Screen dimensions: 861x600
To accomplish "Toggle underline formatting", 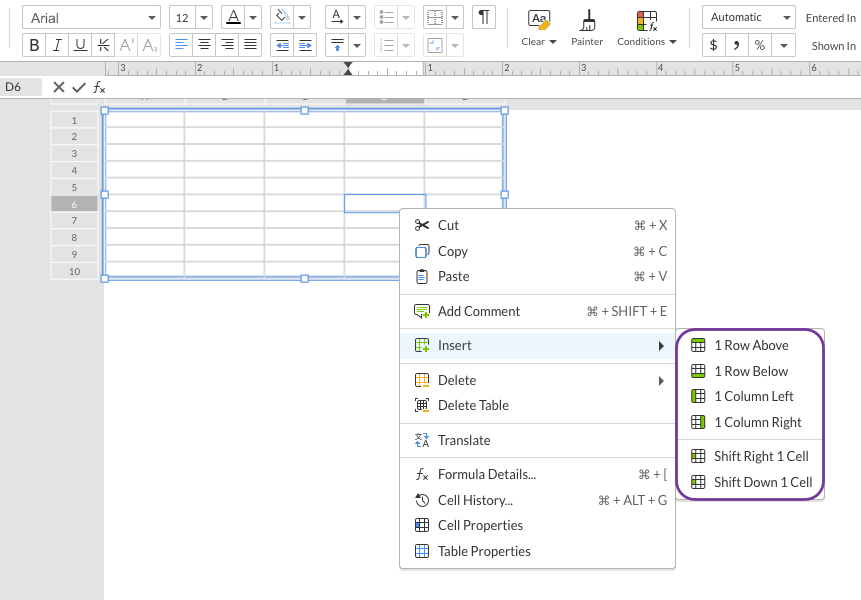I will pyautogui.click(x=80, y=45).
